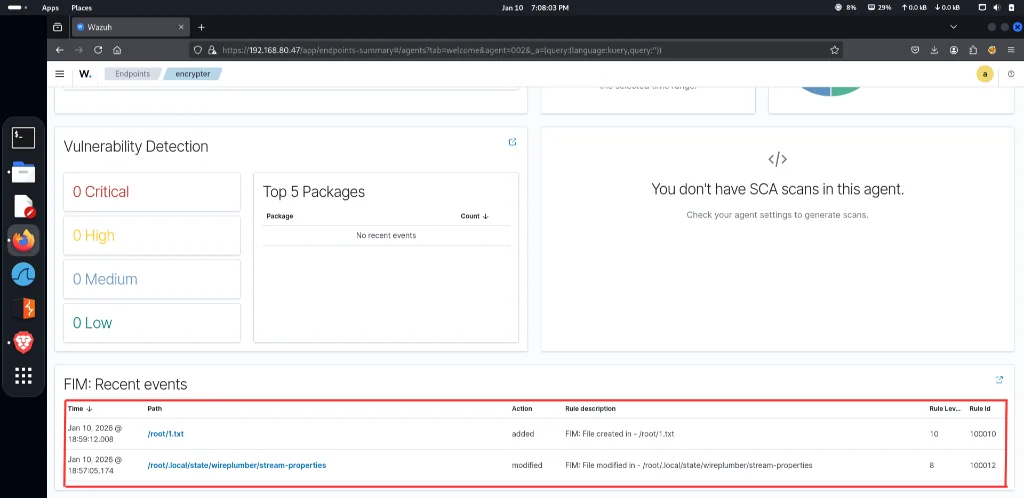Click 'FIM: File created in - /root/1.txt' description
This screenshot has width=1024, height=498.
620,433
